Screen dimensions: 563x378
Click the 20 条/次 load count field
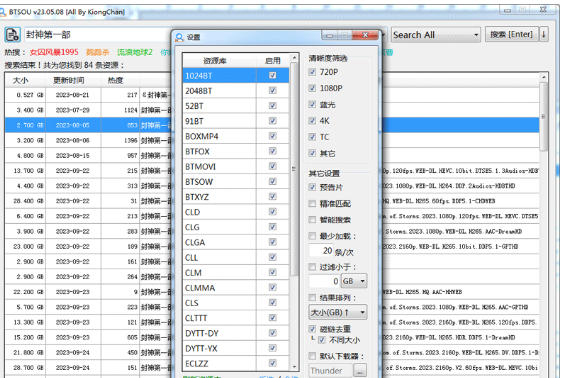[x=321, y=251]
